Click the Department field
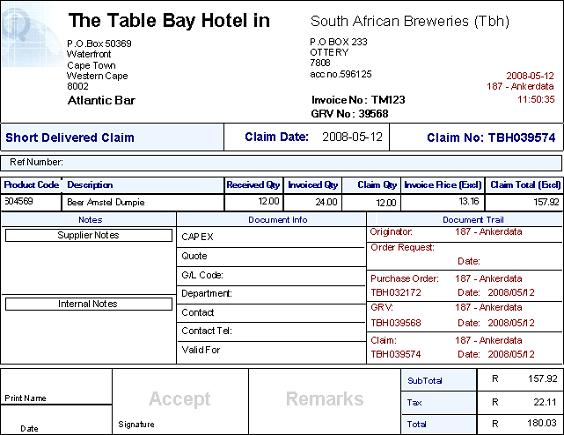This screenshot has width=564, height=435. coord(272,294)
